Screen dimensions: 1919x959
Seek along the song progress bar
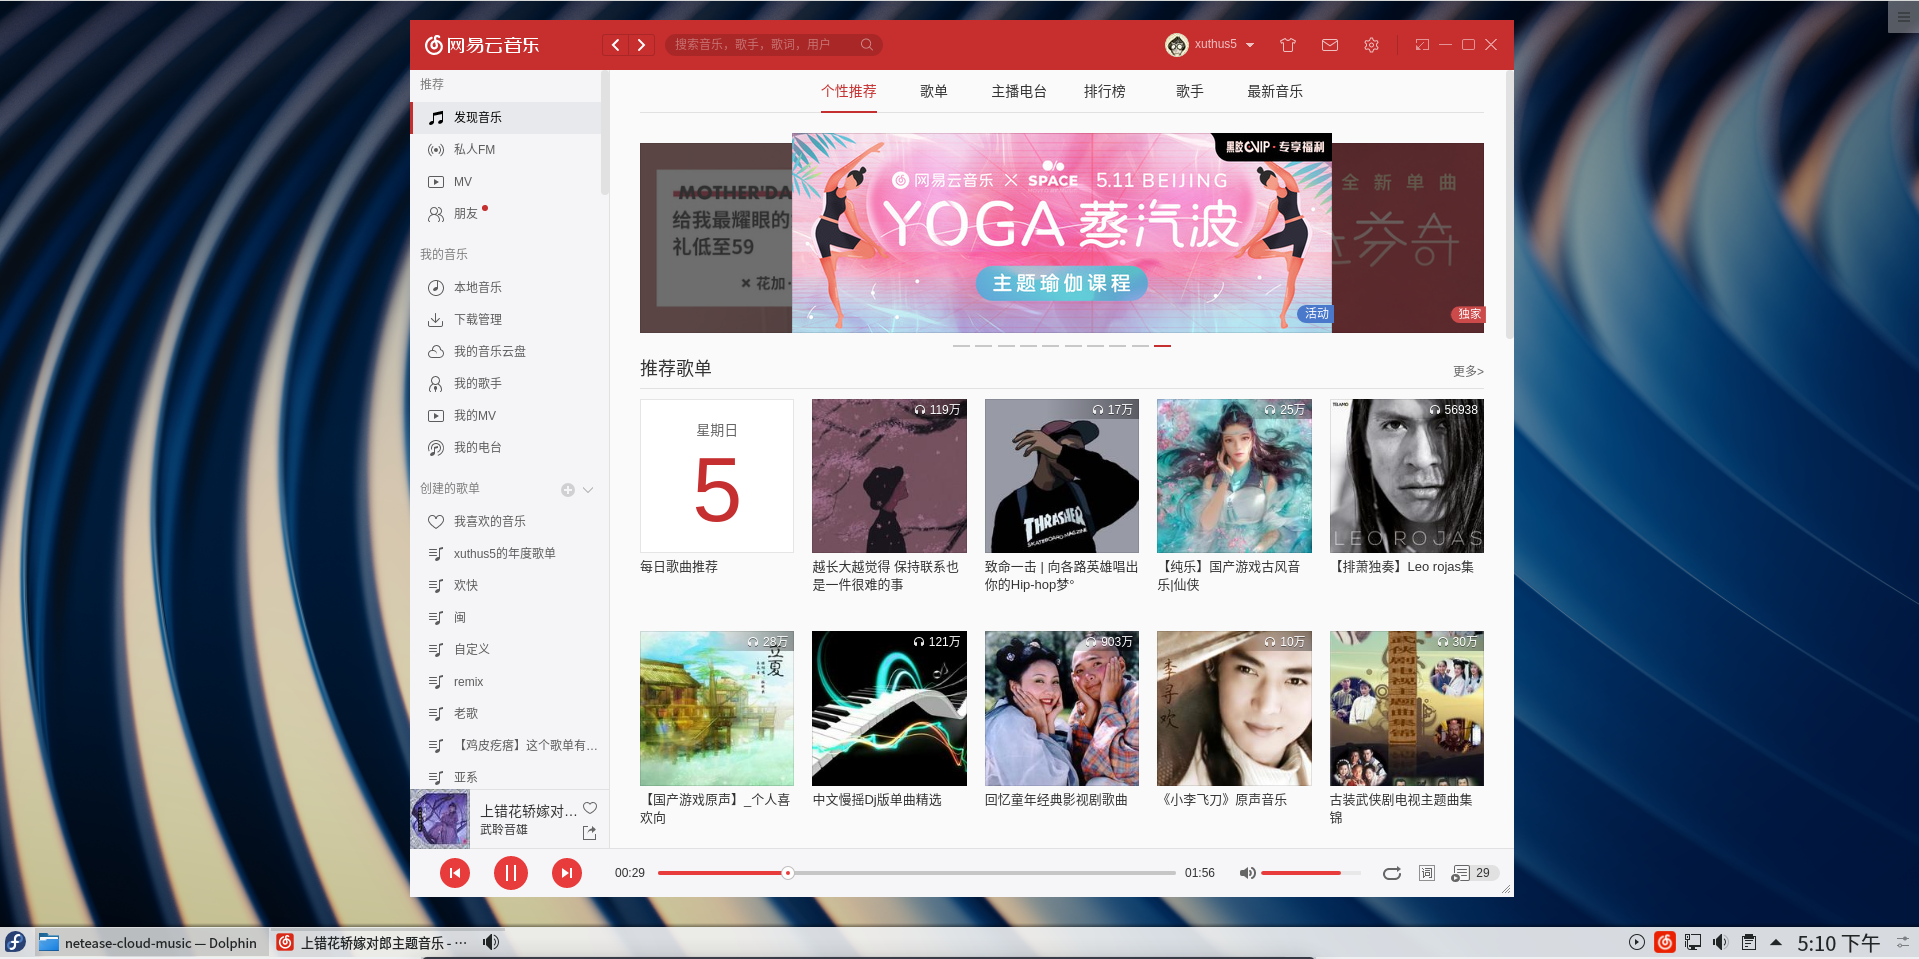coord(917,873)
